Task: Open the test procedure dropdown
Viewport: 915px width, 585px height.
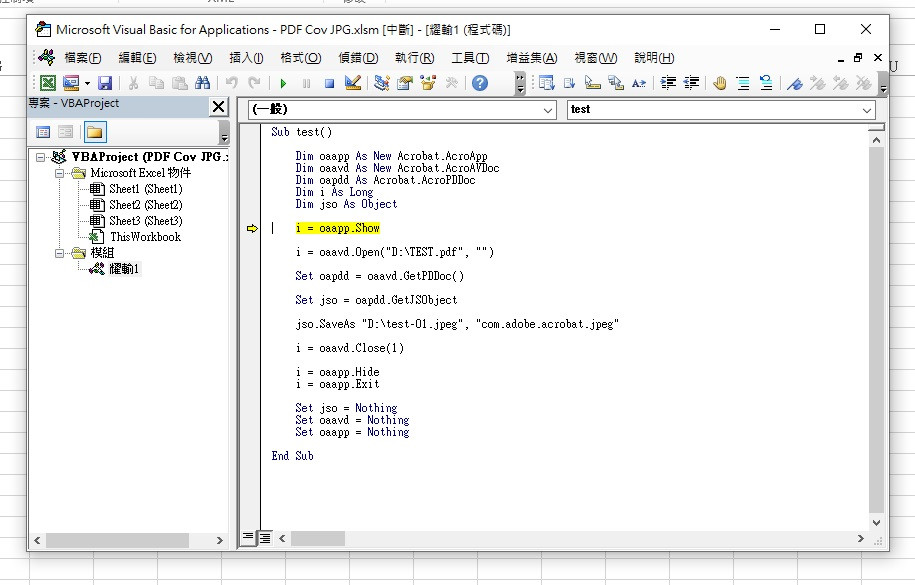Action: [867, 110]
